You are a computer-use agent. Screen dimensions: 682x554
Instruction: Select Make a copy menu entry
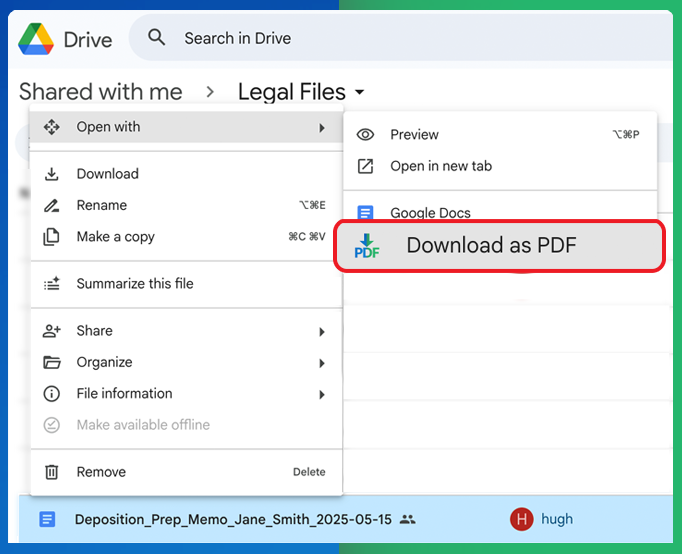pos(115,237)
